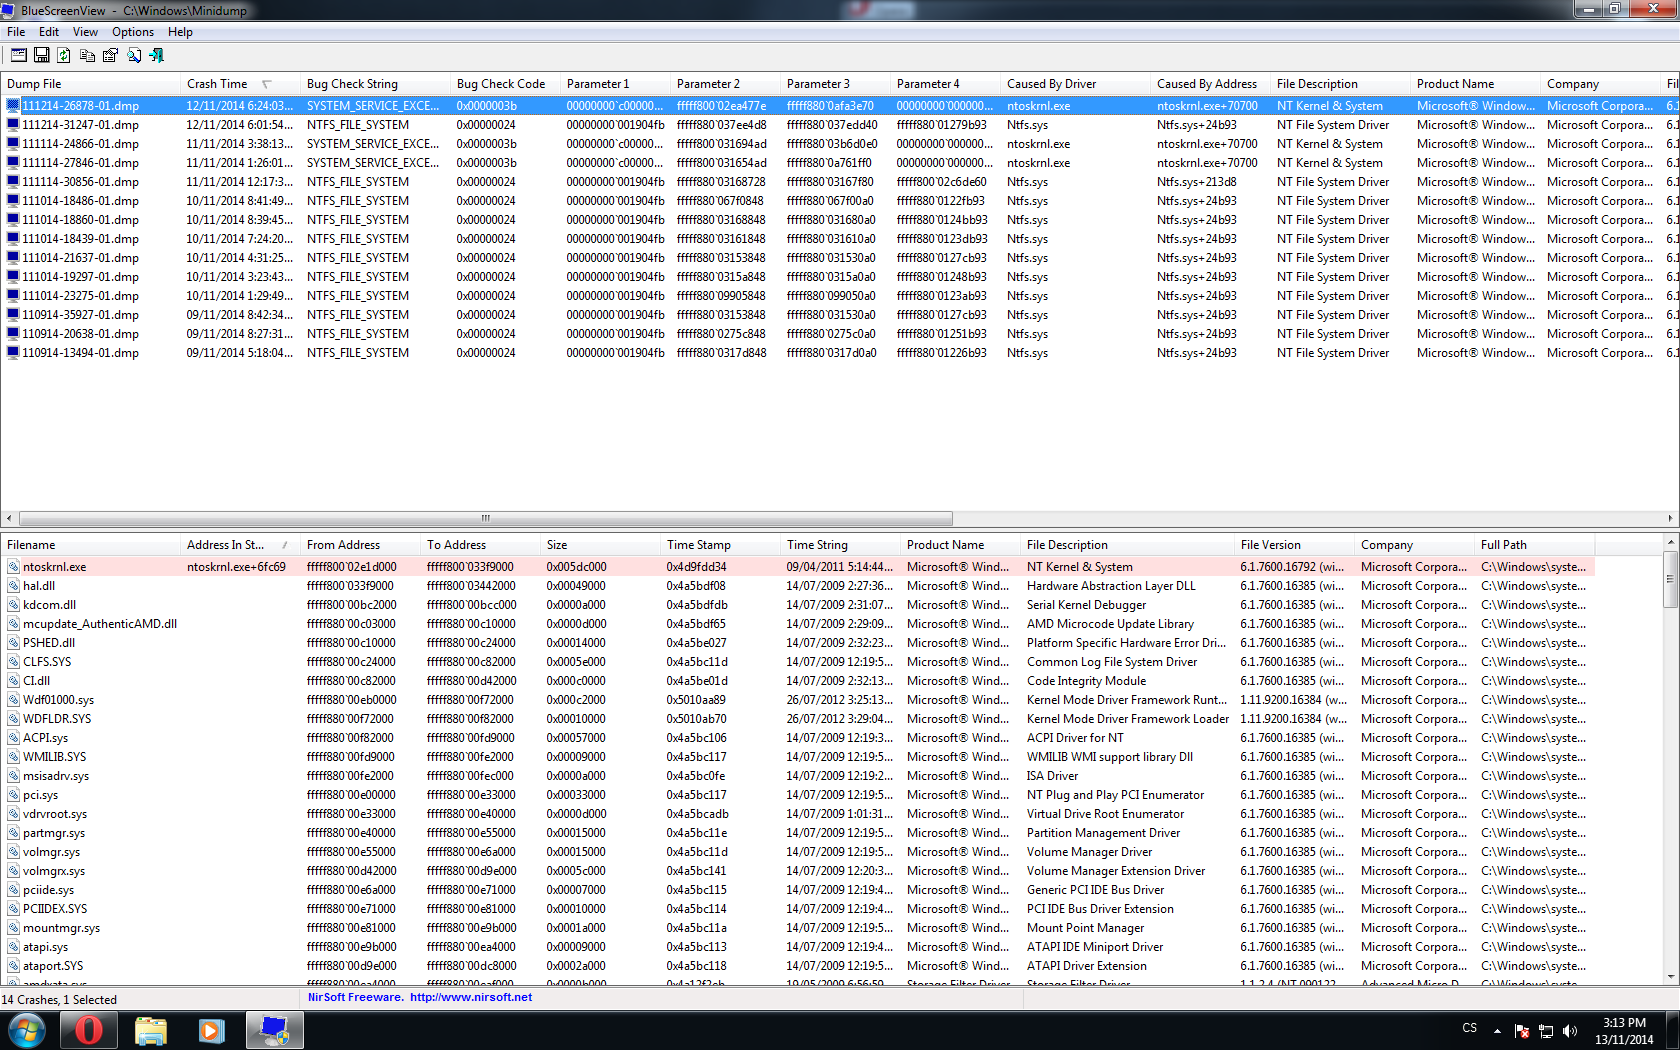Click the Save floppy disk toolbar icon

[42, 55]
